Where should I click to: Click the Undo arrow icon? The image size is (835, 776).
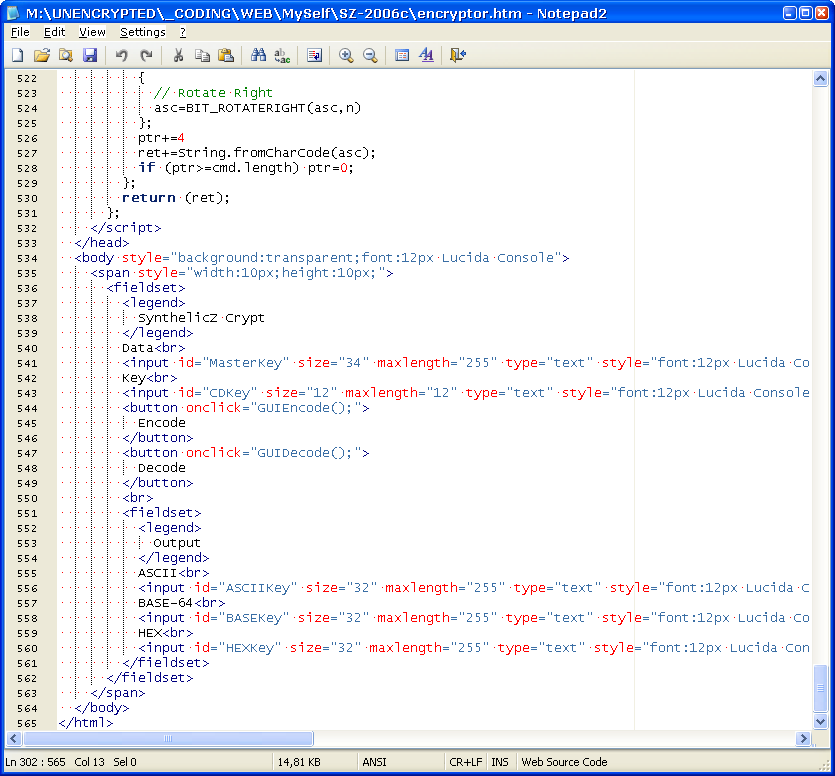pyautogui.click(x=121, y=55)
